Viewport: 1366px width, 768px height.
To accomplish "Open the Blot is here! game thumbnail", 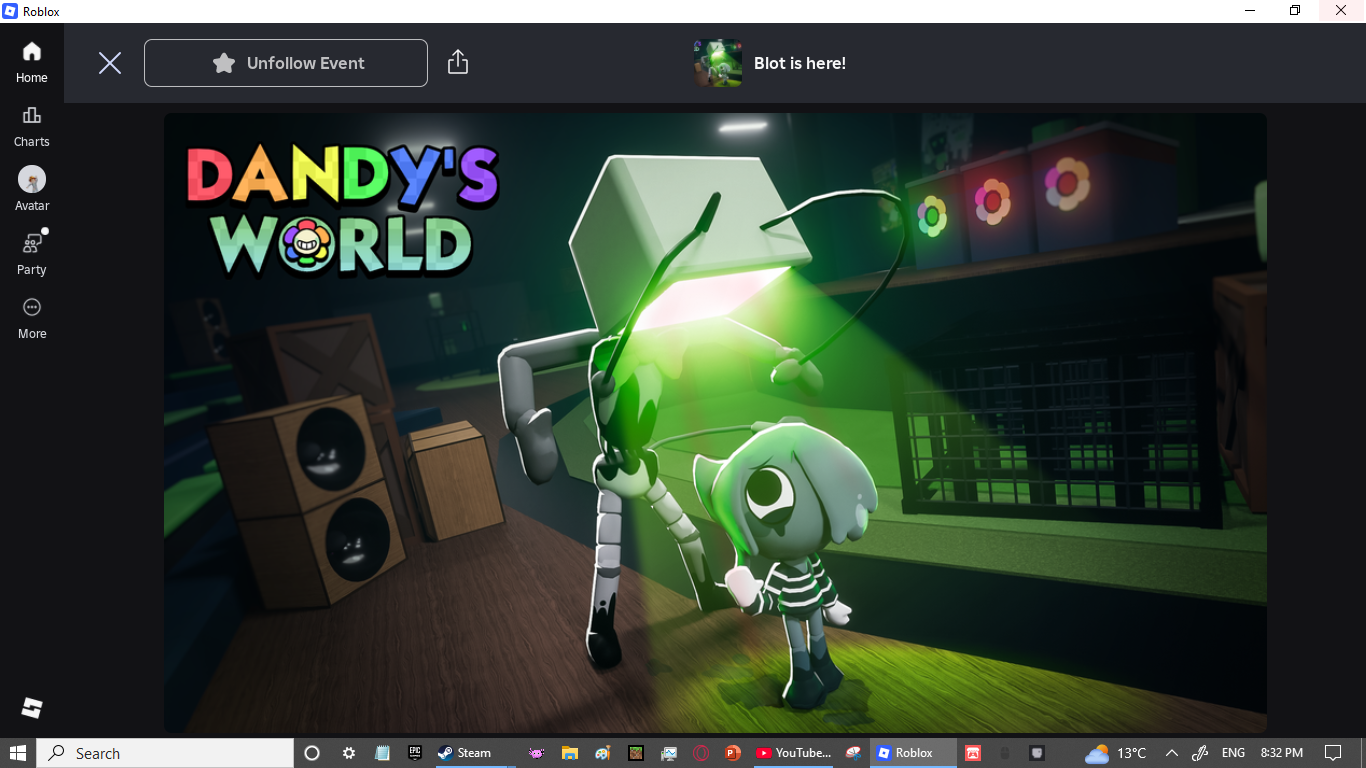I will coord(718,63).
